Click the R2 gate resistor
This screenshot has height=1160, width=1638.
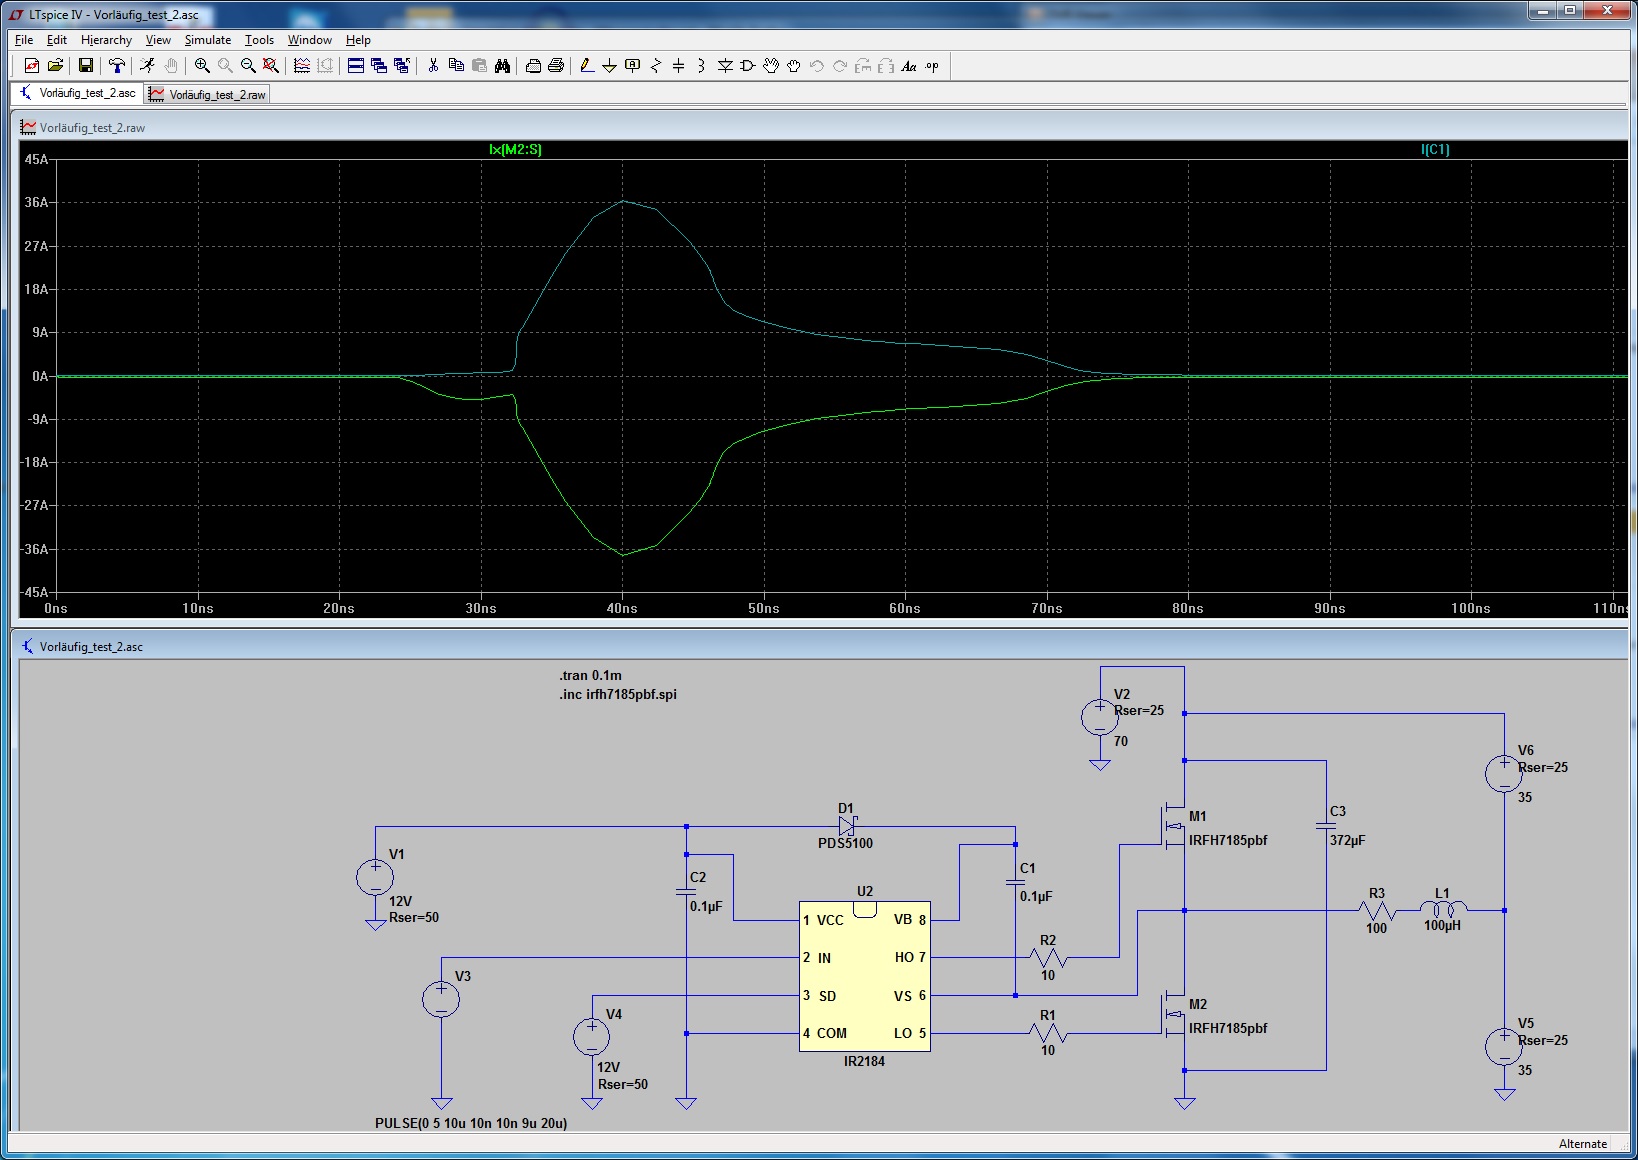pos(1048,958)
